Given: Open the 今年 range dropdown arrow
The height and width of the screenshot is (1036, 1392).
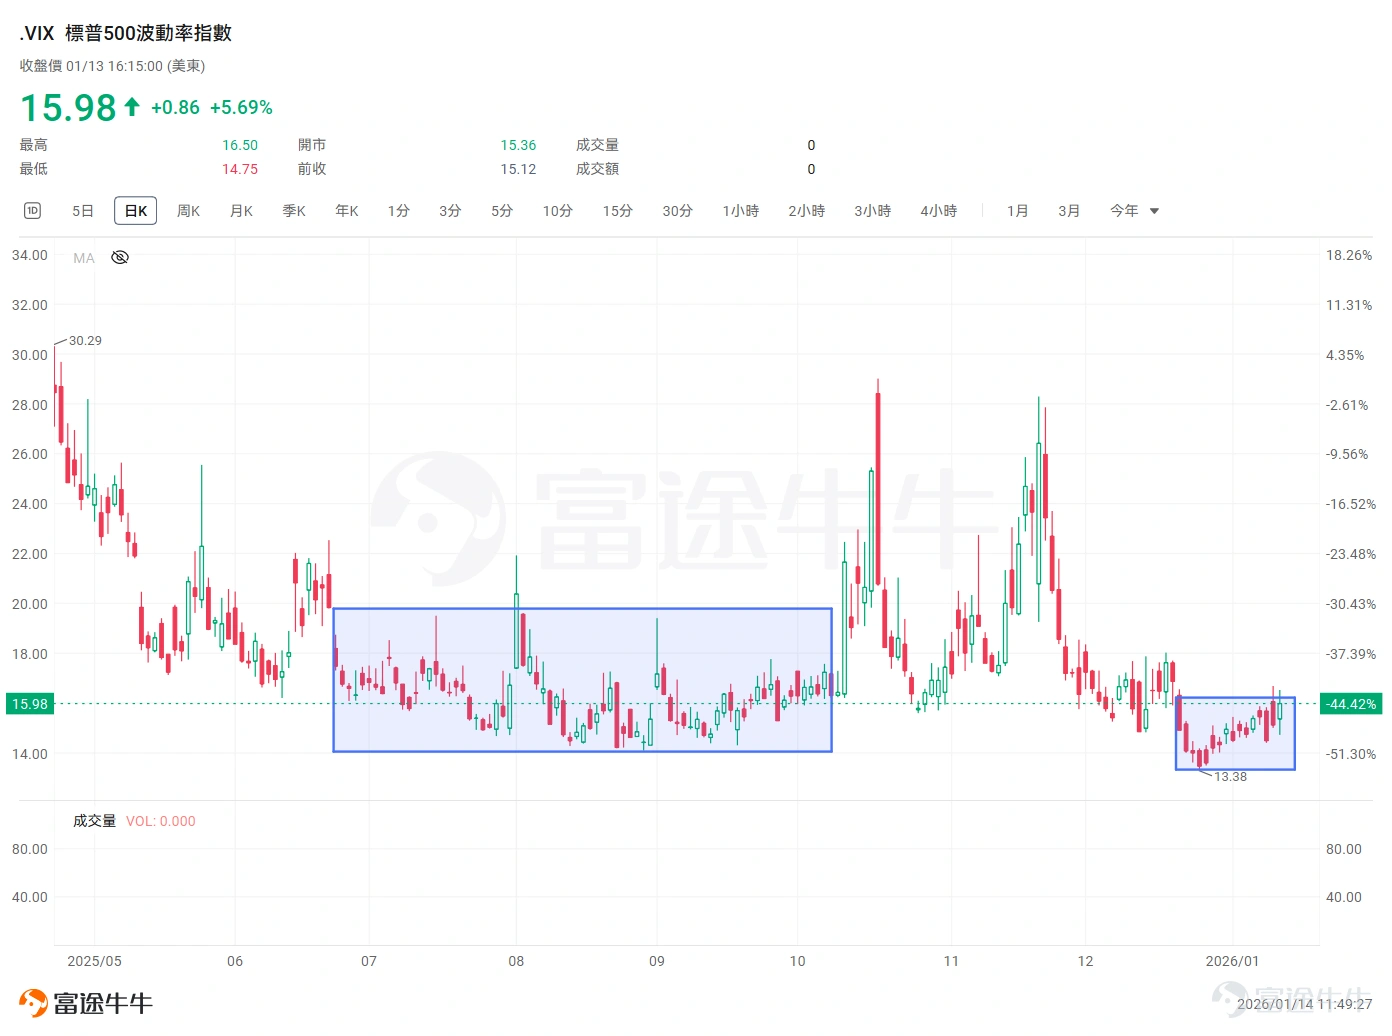Looking at the screenshot, I should [x=1154, y=211].
